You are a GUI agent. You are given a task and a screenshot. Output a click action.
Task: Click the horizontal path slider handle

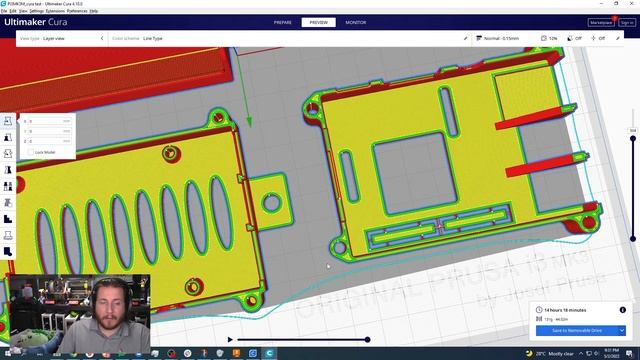(x=367, y=340)
